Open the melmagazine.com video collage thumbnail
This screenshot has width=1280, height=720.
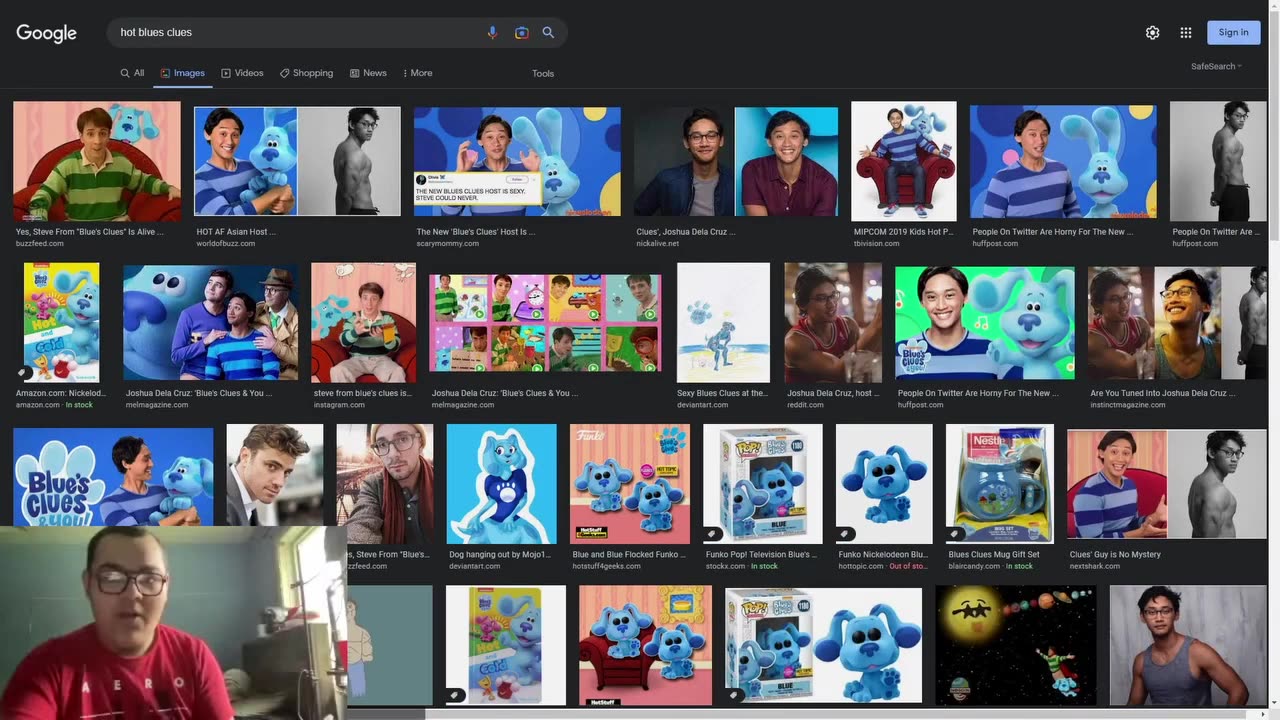pyautogui.click(x=545, y=322)
